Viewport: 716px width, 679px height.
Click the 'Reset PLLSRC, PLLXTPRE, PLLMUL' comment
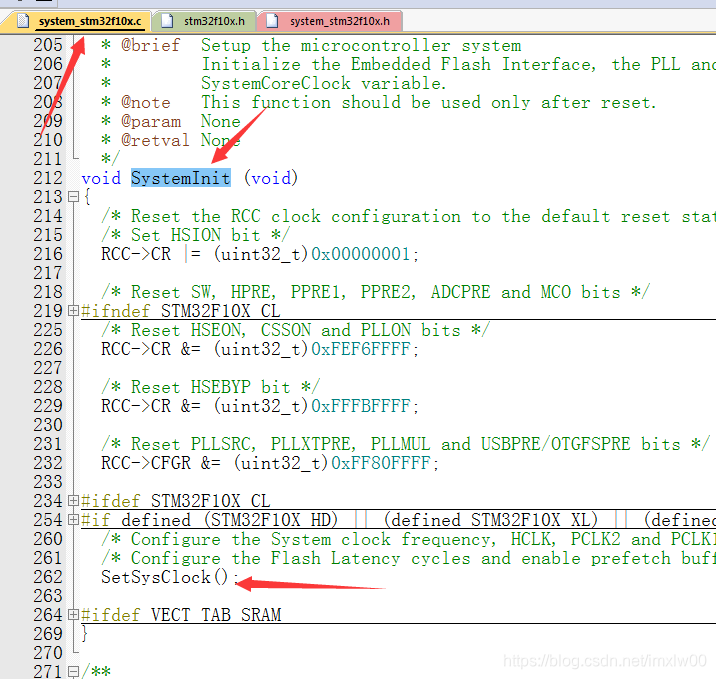405,444
